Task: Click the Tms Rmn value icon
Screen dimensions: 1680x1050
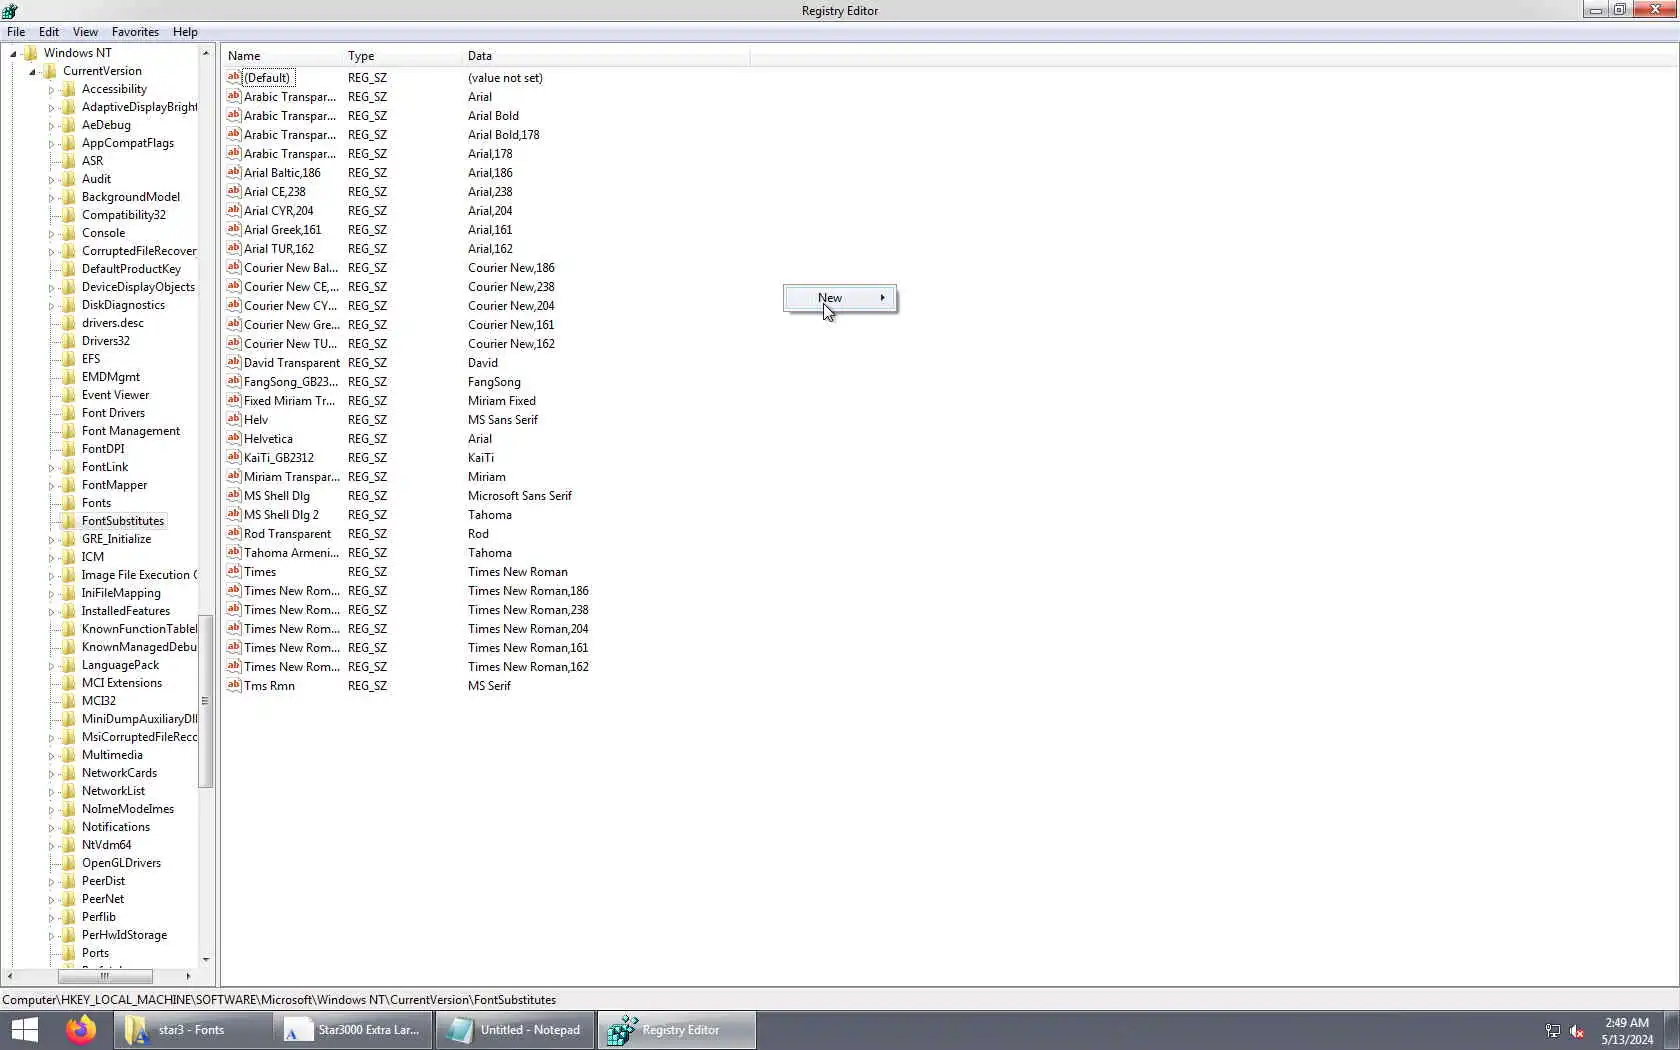Action: coord(233,685)
